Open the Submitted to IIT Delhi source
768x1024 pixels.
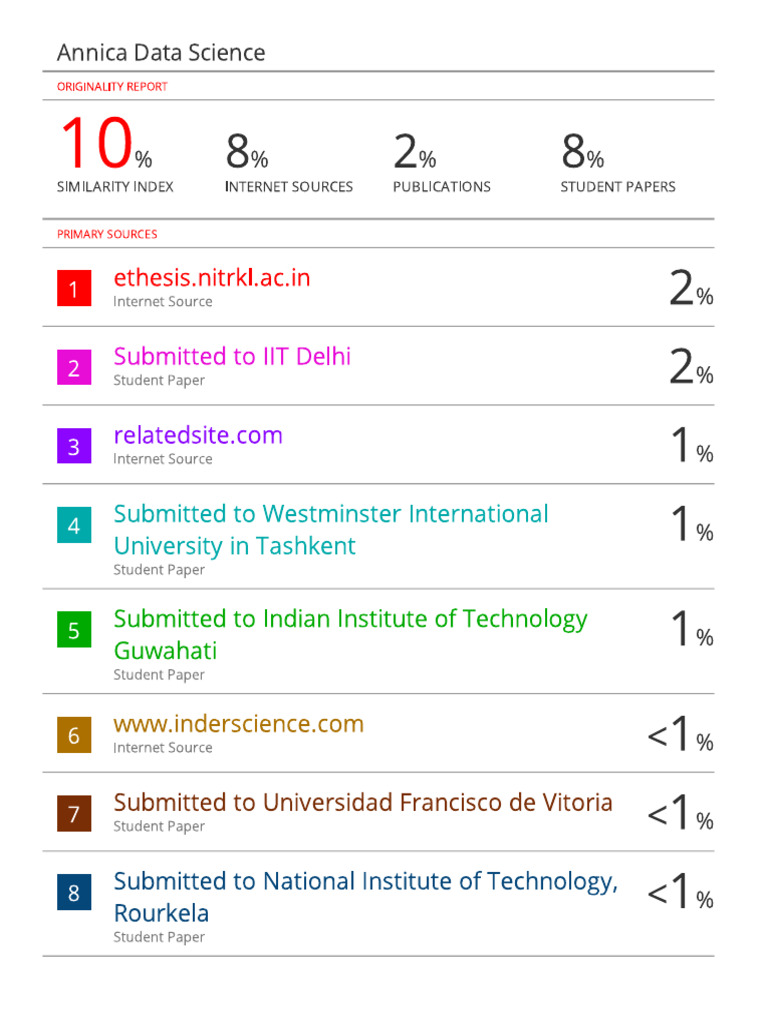[x=232, y=357]
